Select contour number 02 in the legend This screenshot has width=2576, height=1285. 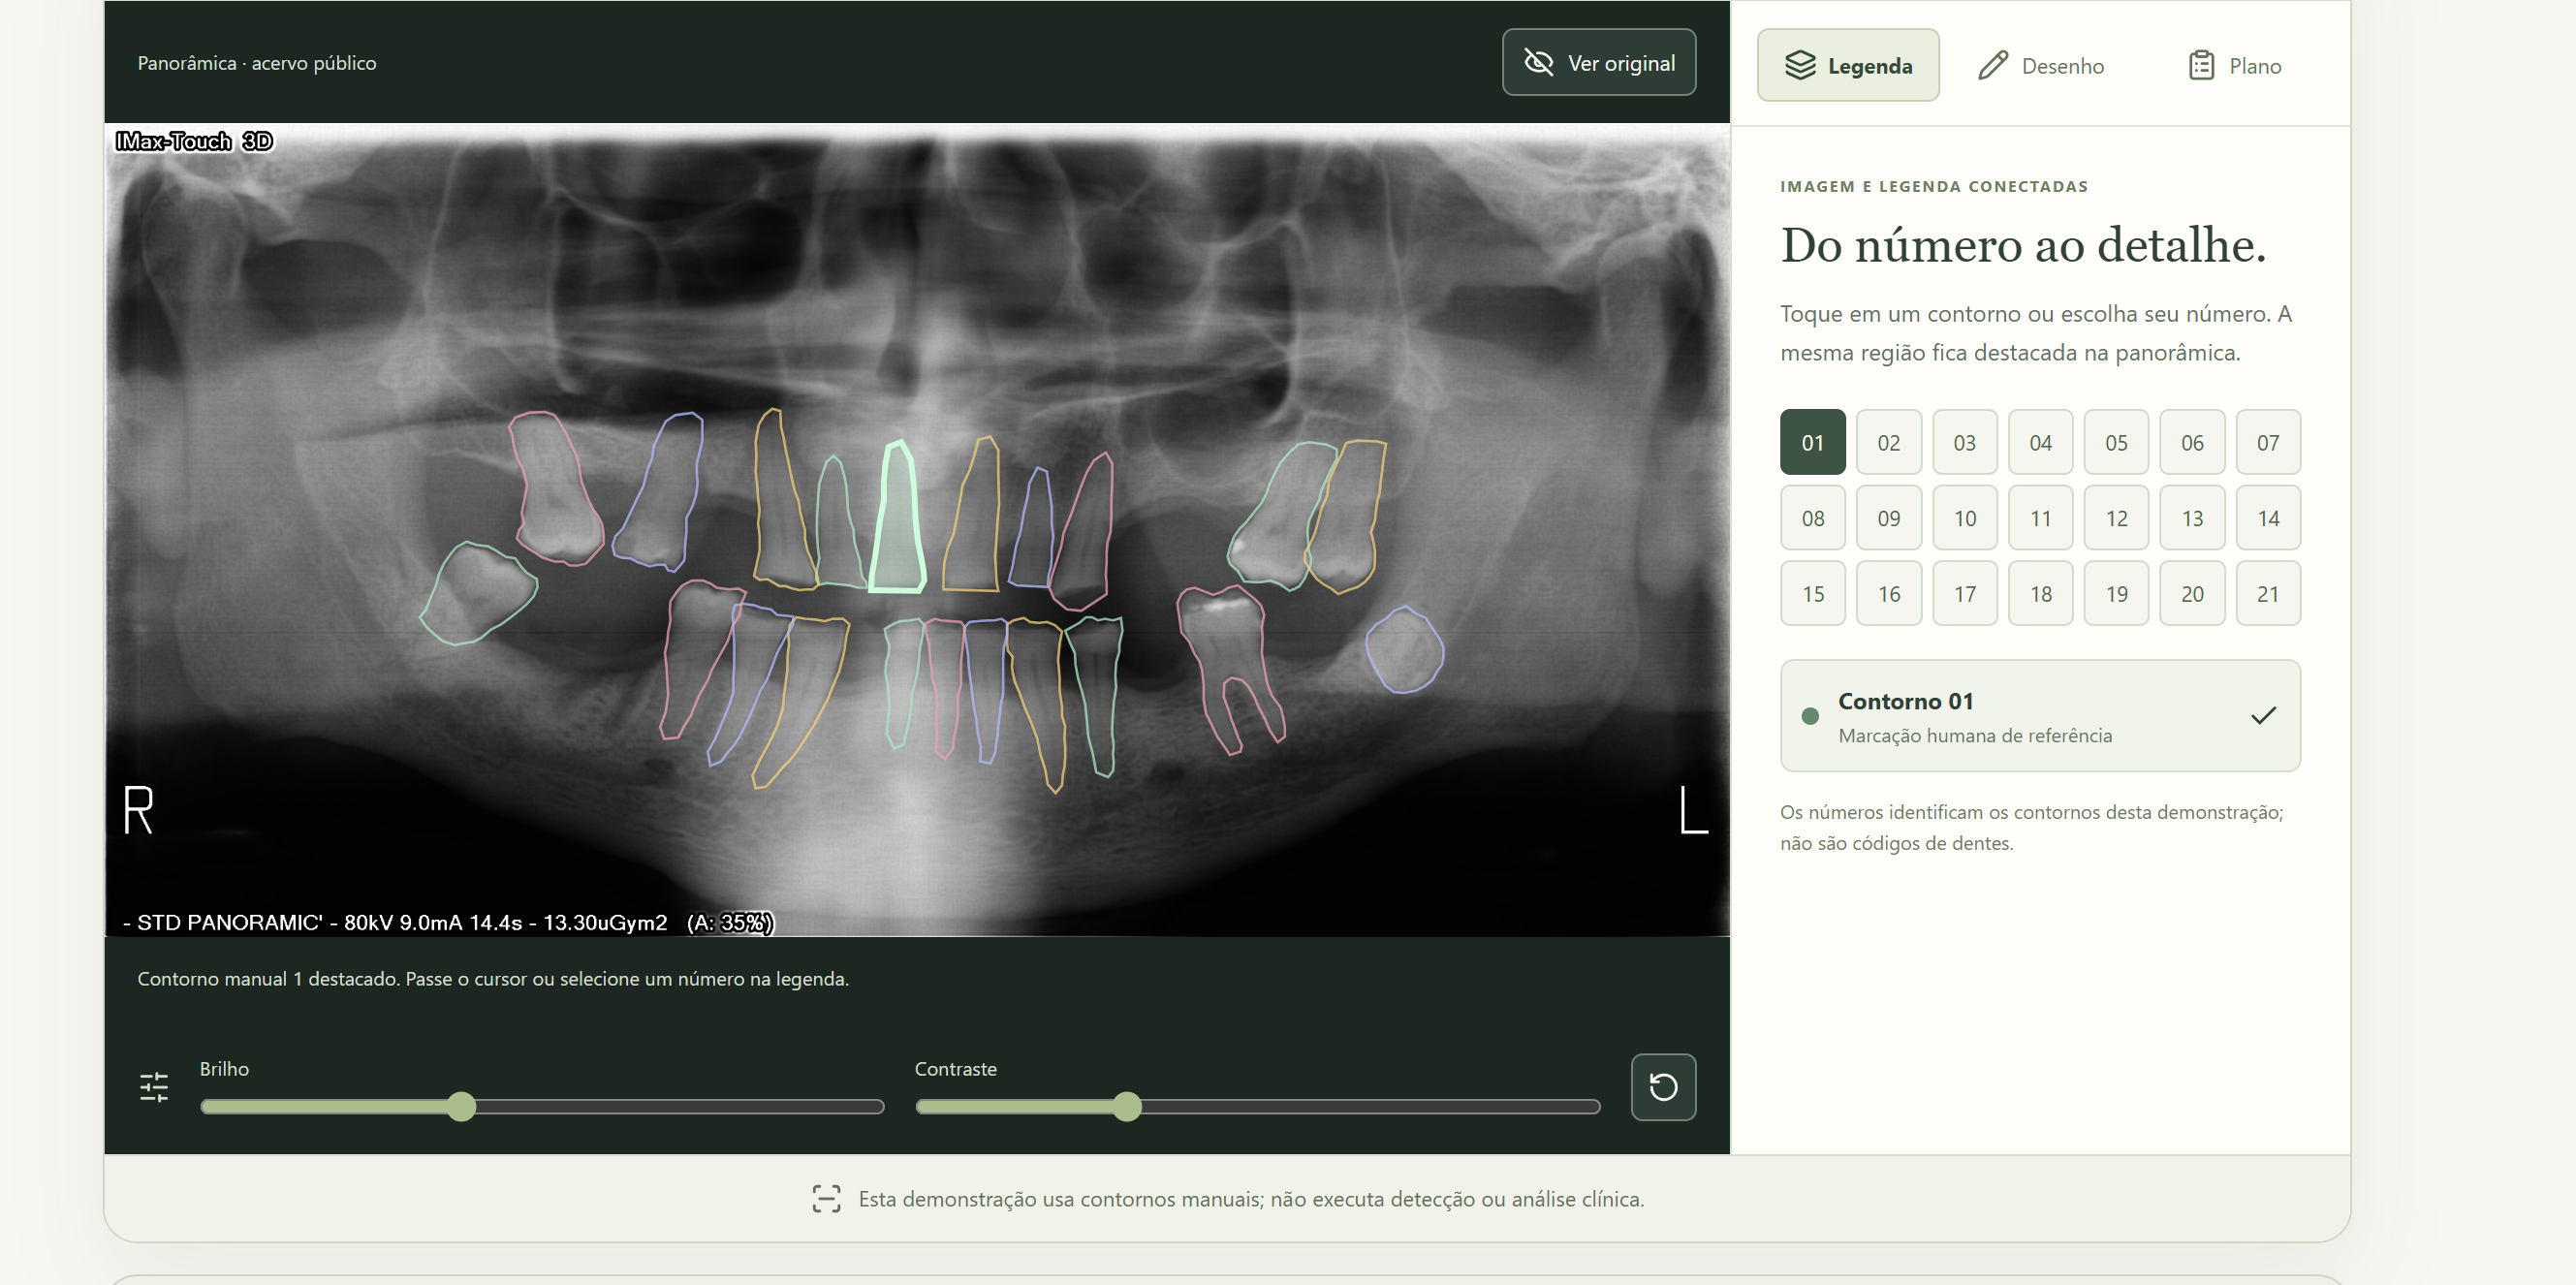(1888, 442)
